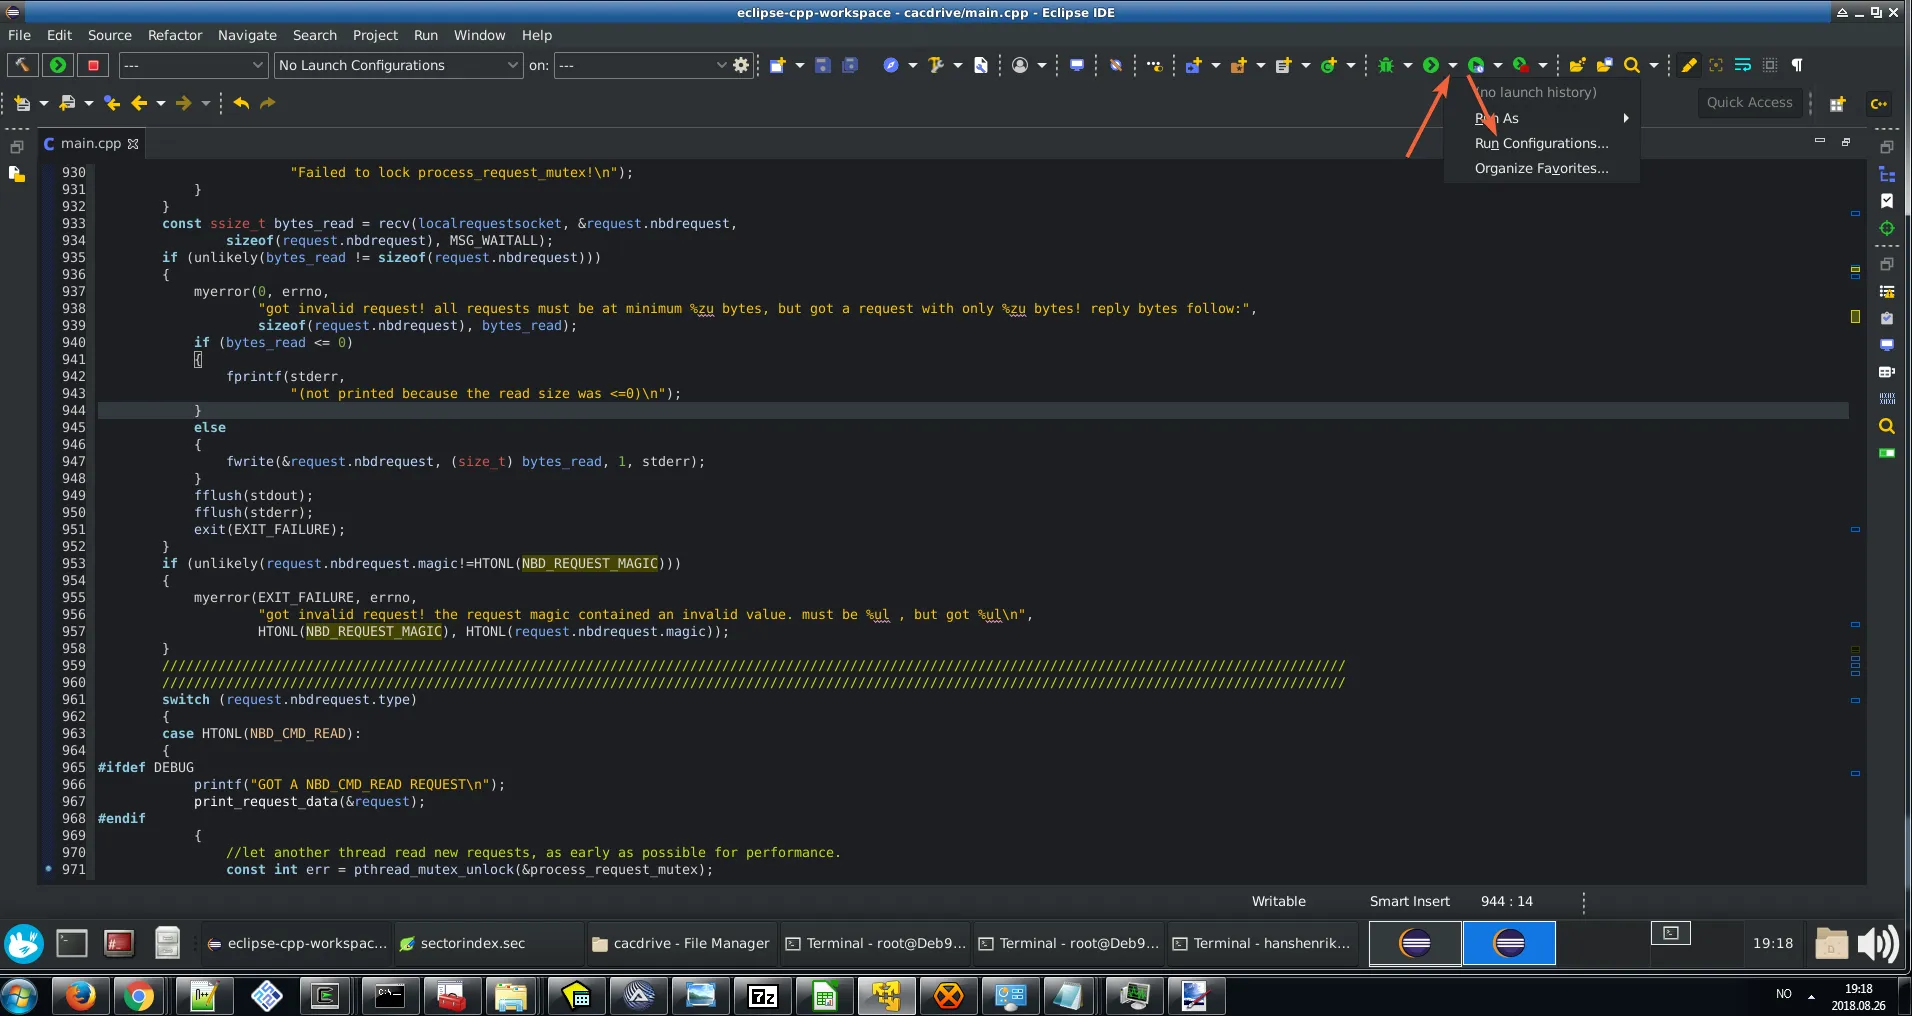Viewport: 1912px width, 1016px height.
Task: Expand the Run icon dropdown arrow
Action: point(1453,65)
